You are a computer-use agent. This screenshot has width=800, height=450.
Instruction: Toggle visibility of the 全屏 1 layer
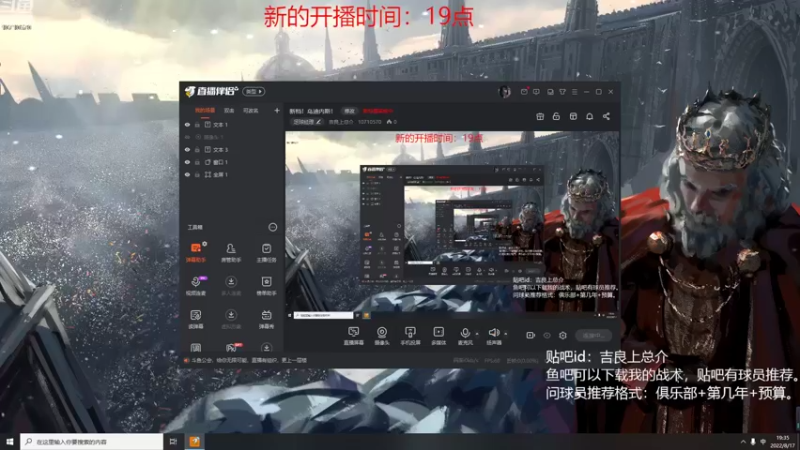coord(187,174)
